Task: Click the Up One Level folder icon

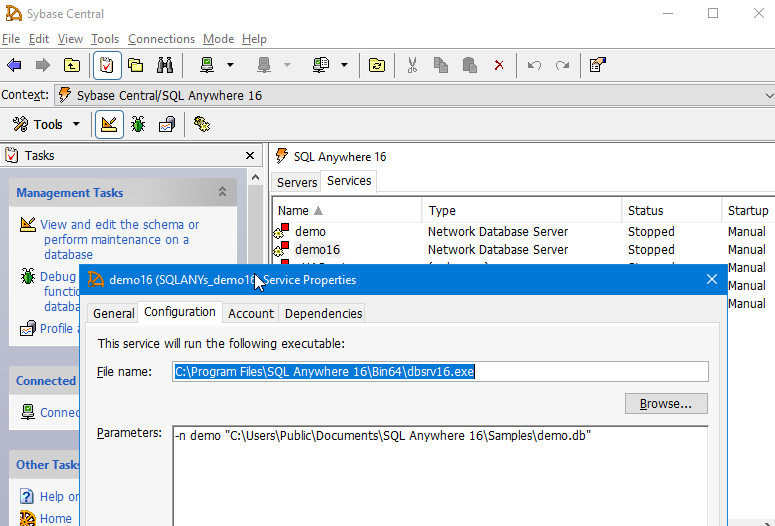Action: (72, 65)
